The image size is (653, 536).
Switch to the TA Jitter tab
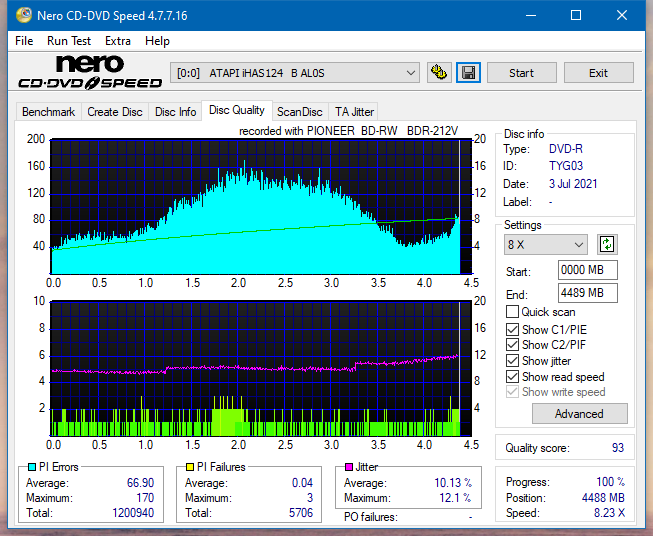pyautogui.click(x=354, y=112)
